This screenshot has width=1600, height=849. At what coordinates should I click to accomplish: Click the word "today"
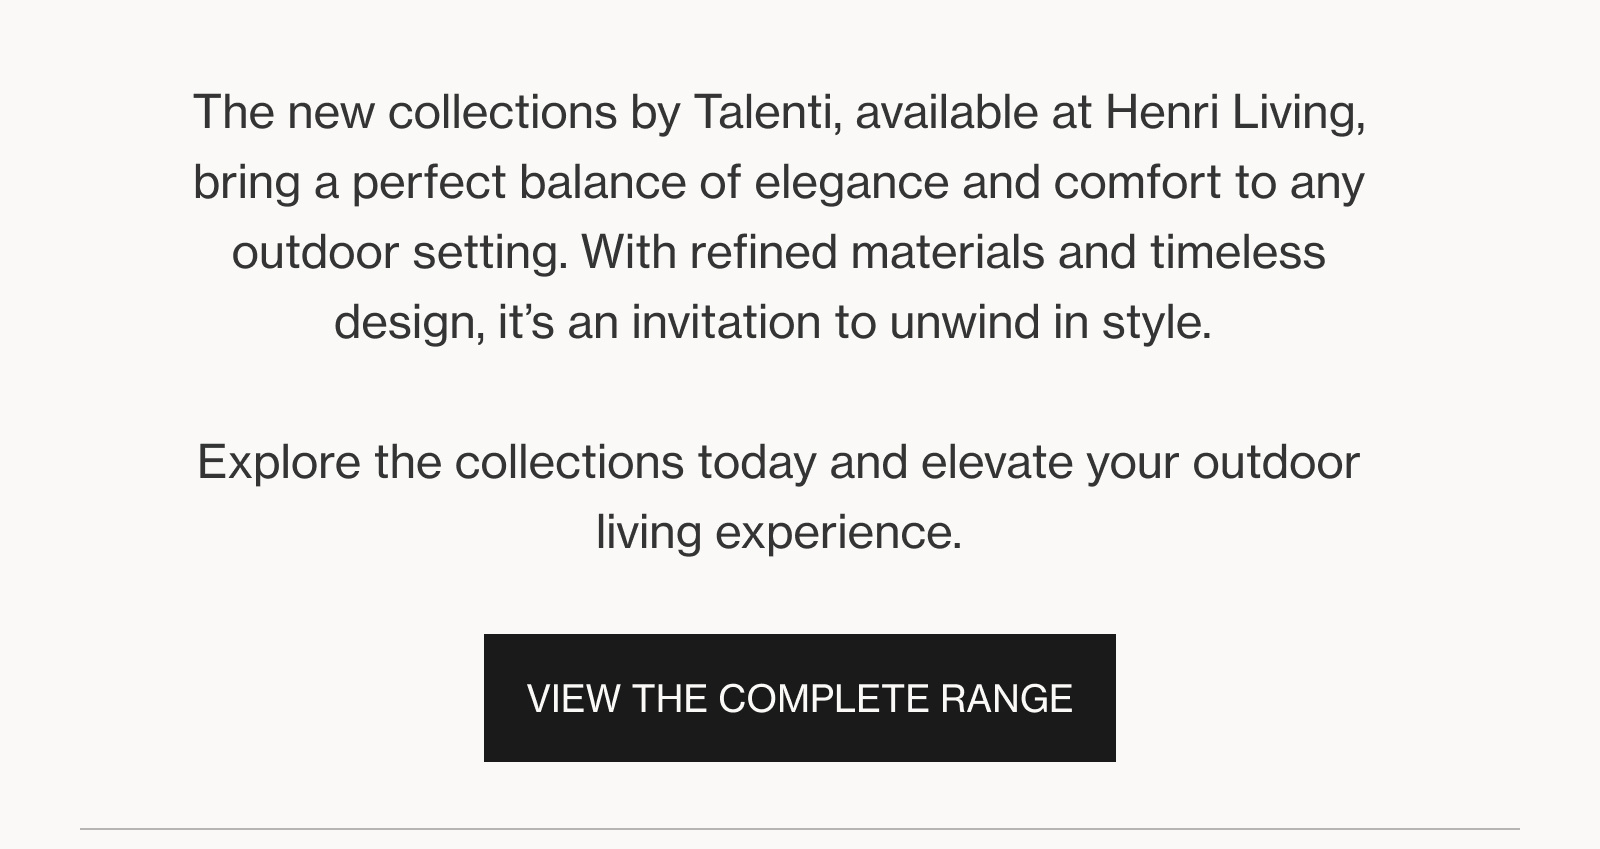(756, 462)
